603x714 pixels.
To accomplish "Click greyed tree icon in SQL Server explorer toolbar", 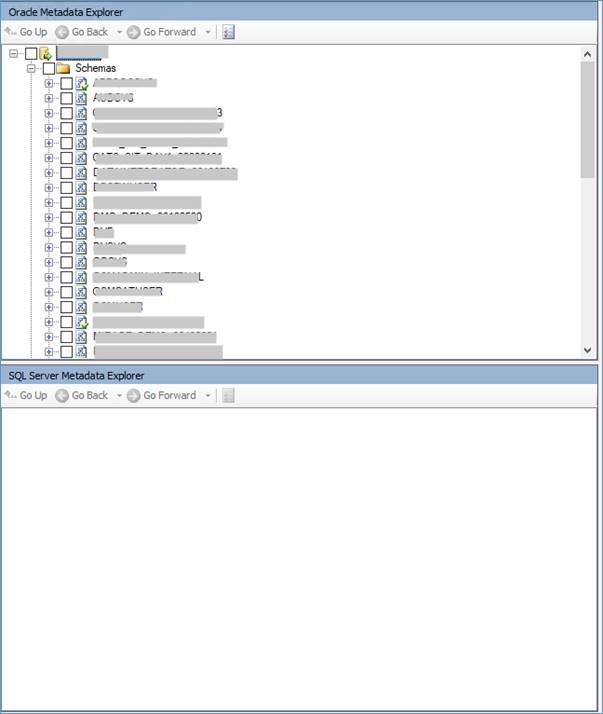I will pos(228,395).
